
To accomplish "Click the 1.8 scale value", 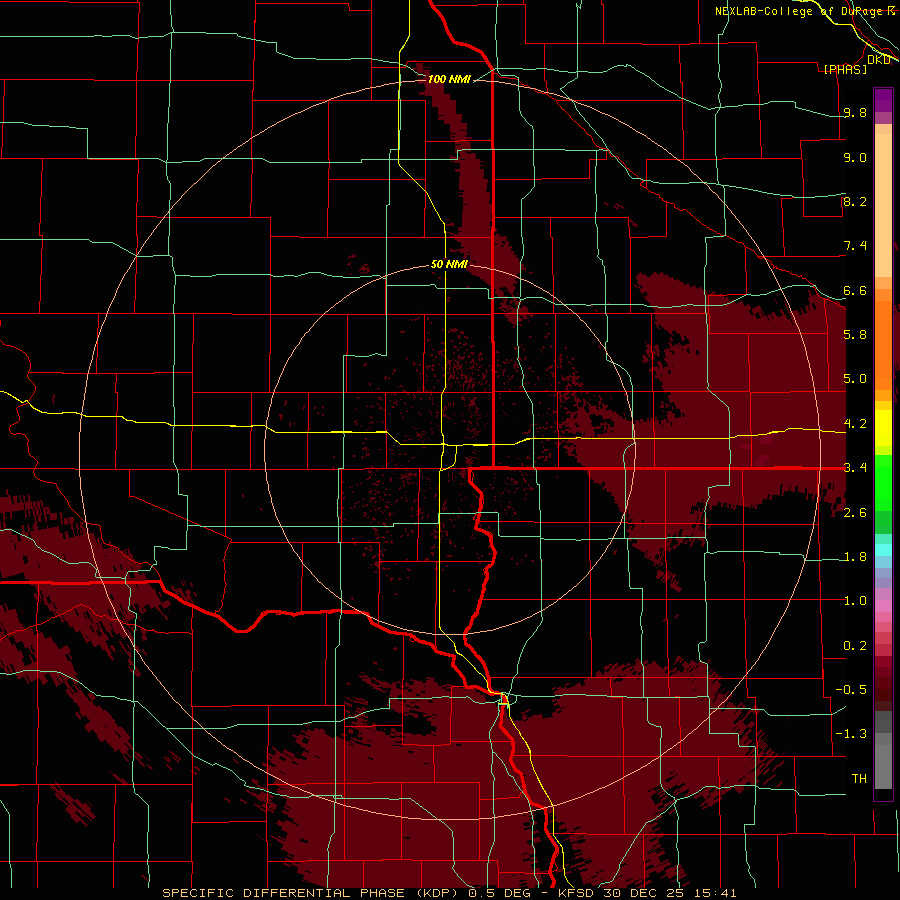I will click(855, 557).
